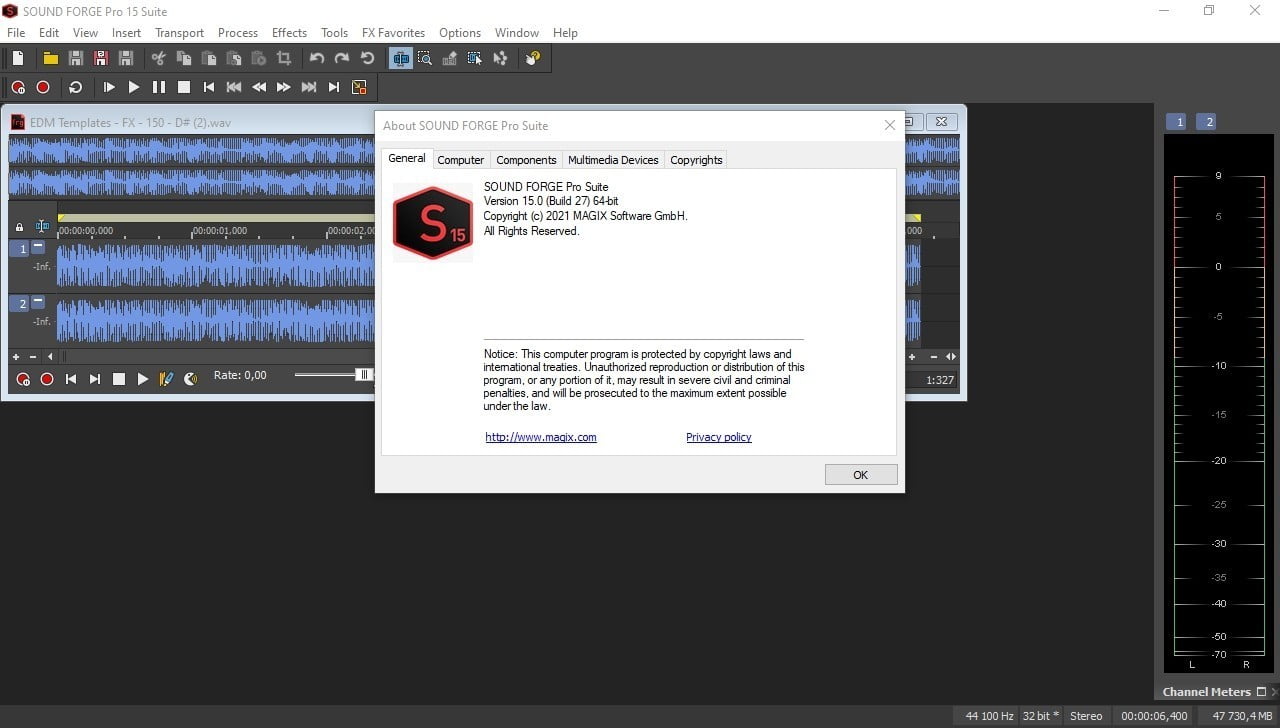Click the Crop/Trim icon in the toolbar
This screenshot has height=728, width=1280.
coord(284,59)
